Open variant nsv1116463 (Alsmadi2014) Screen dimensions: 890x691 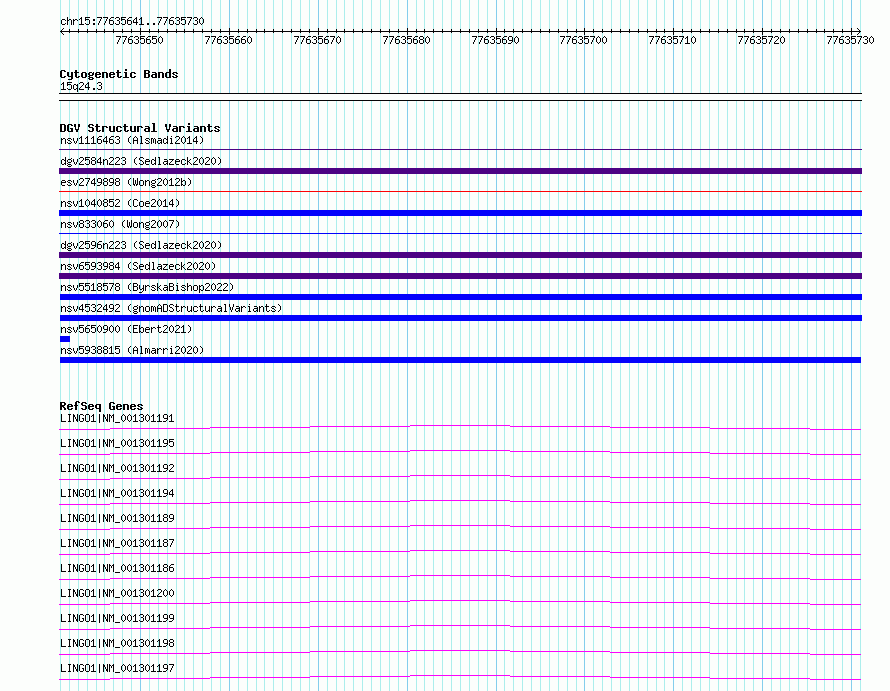click(x=132, y=140)
